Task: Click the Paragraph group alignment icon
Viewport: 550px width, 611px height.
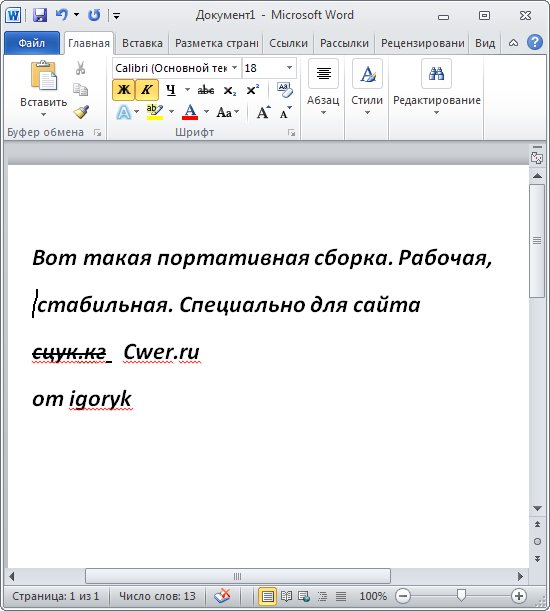Action: click(324, 74)
